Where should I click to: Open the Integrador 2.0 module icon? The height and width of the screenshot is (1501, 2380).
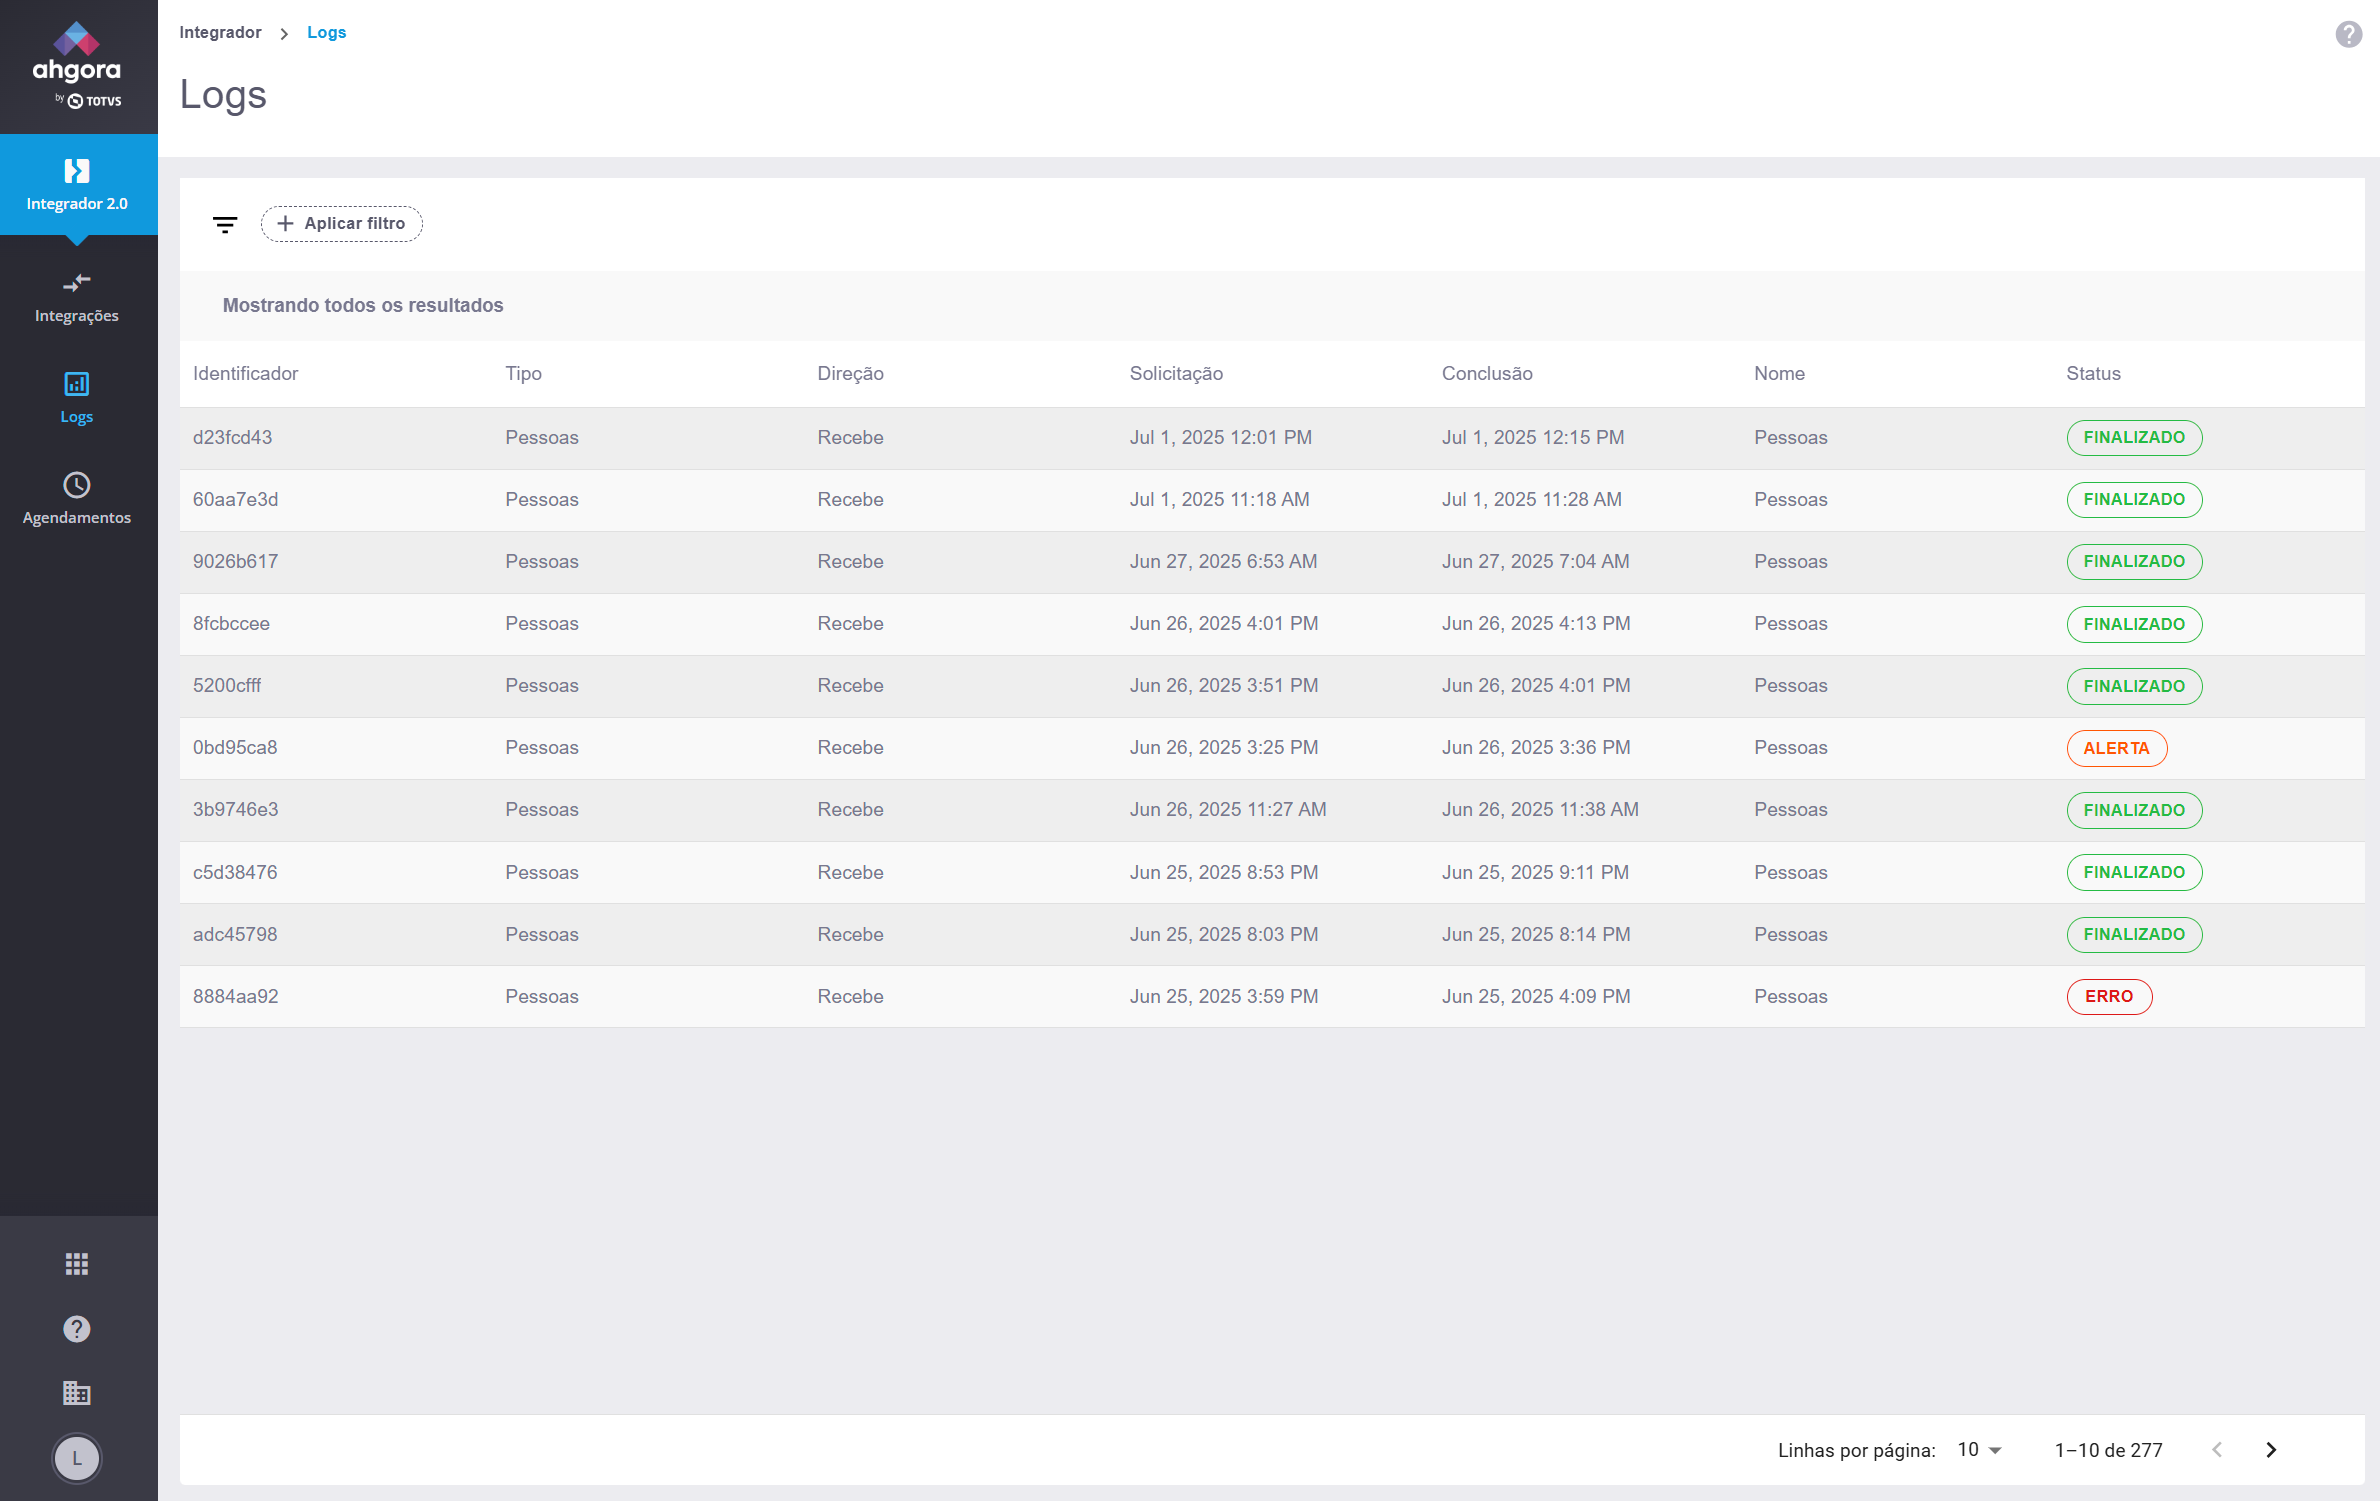77,172
